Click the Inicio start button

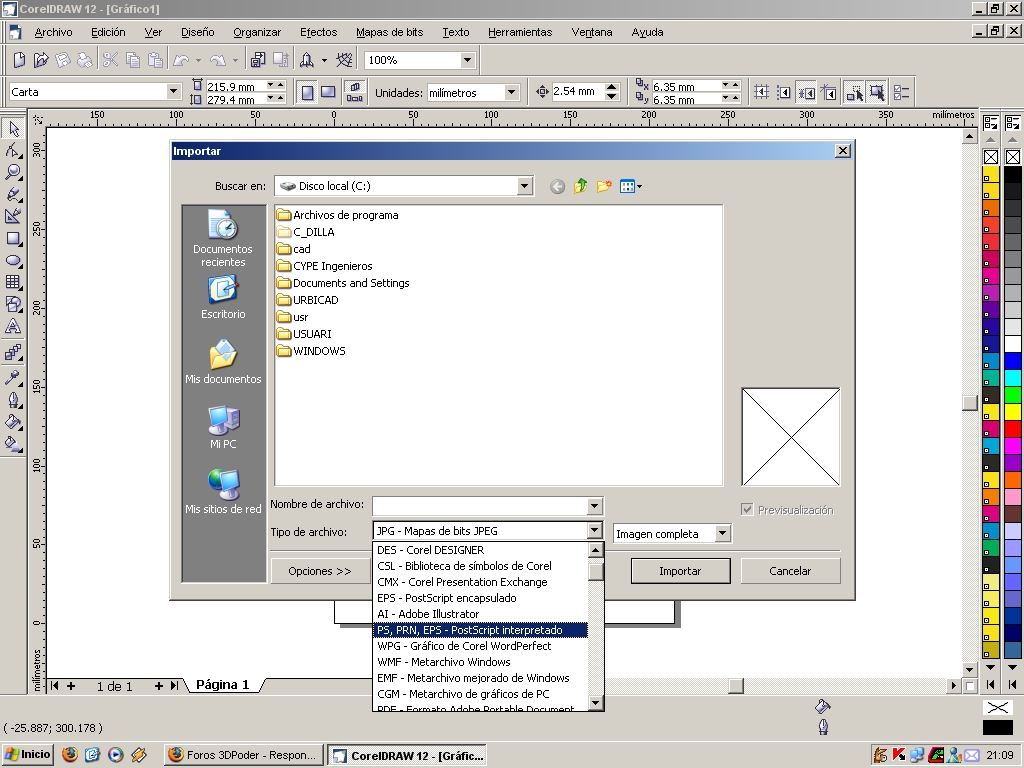tap(27, 755)
